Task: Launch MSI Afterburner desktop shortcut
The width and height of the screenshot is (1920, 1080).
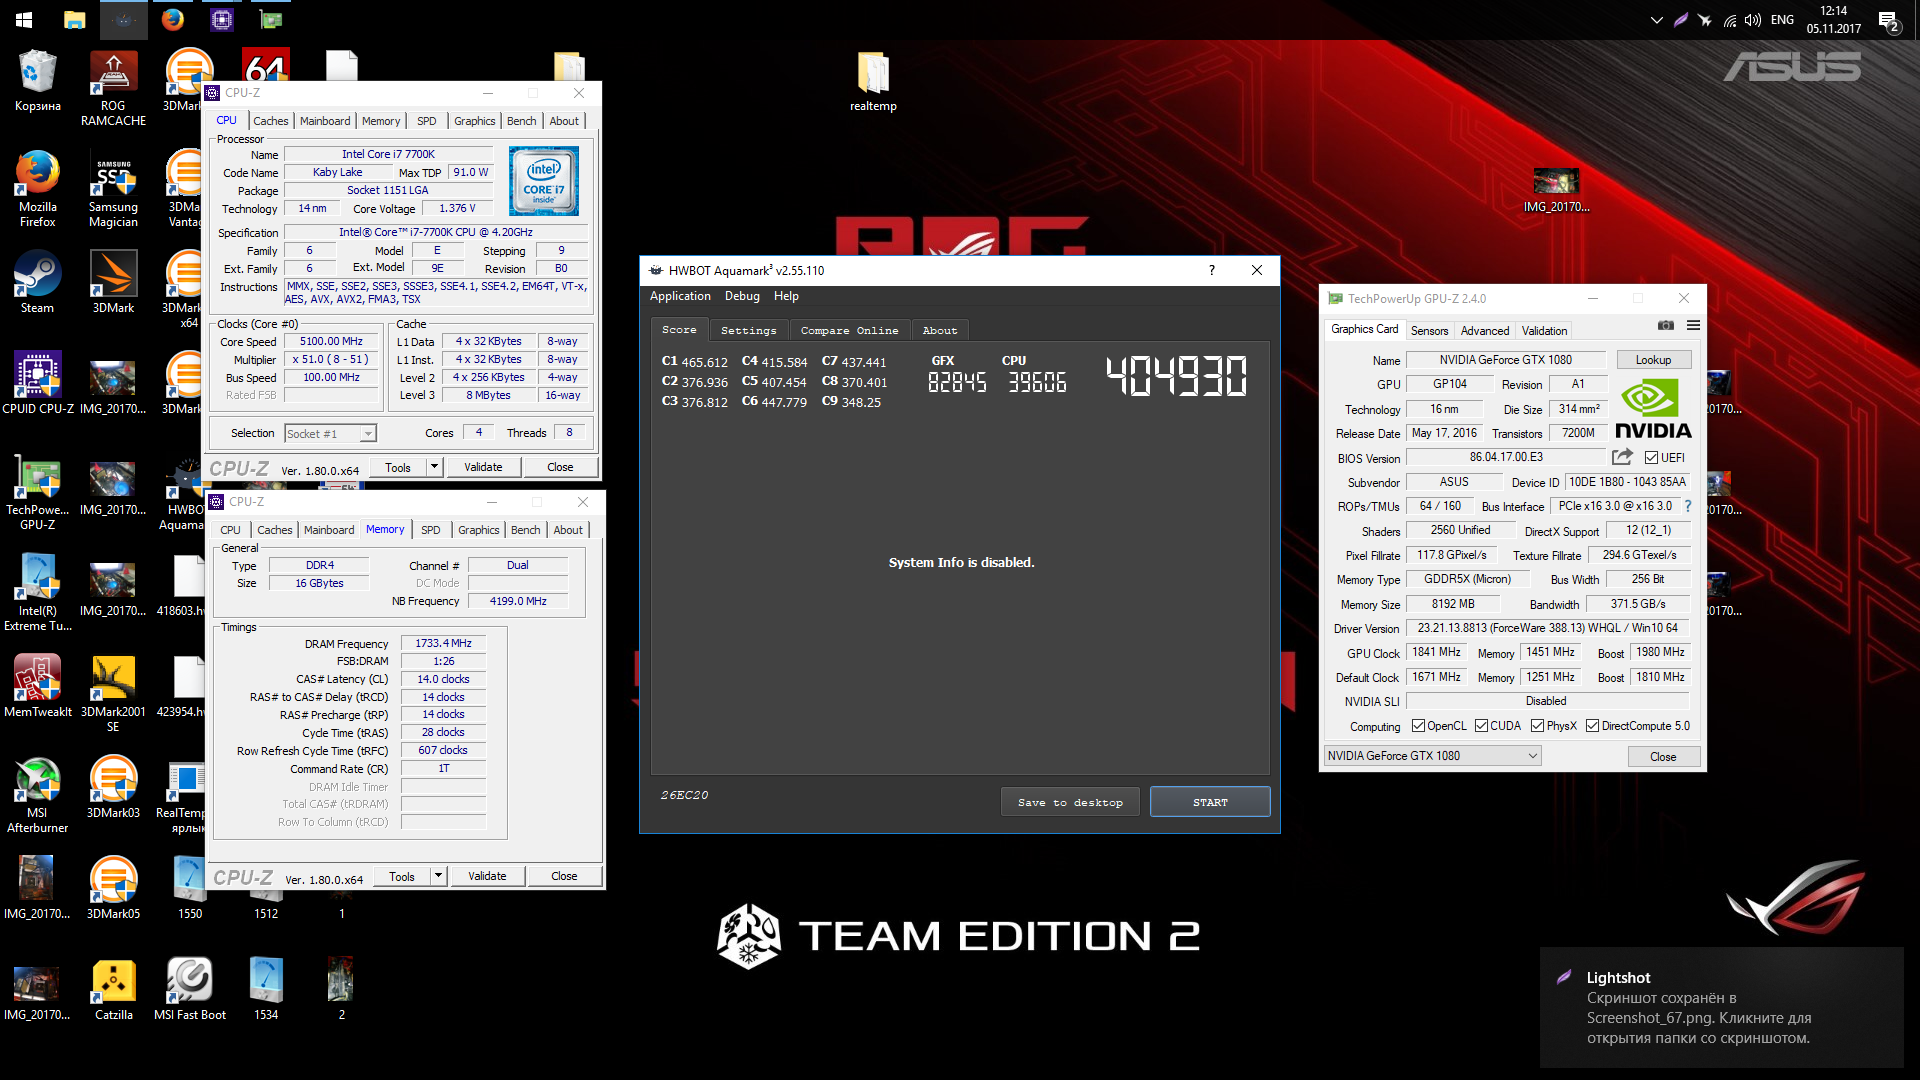Action: pyautogui.click(x=37, y=795)
